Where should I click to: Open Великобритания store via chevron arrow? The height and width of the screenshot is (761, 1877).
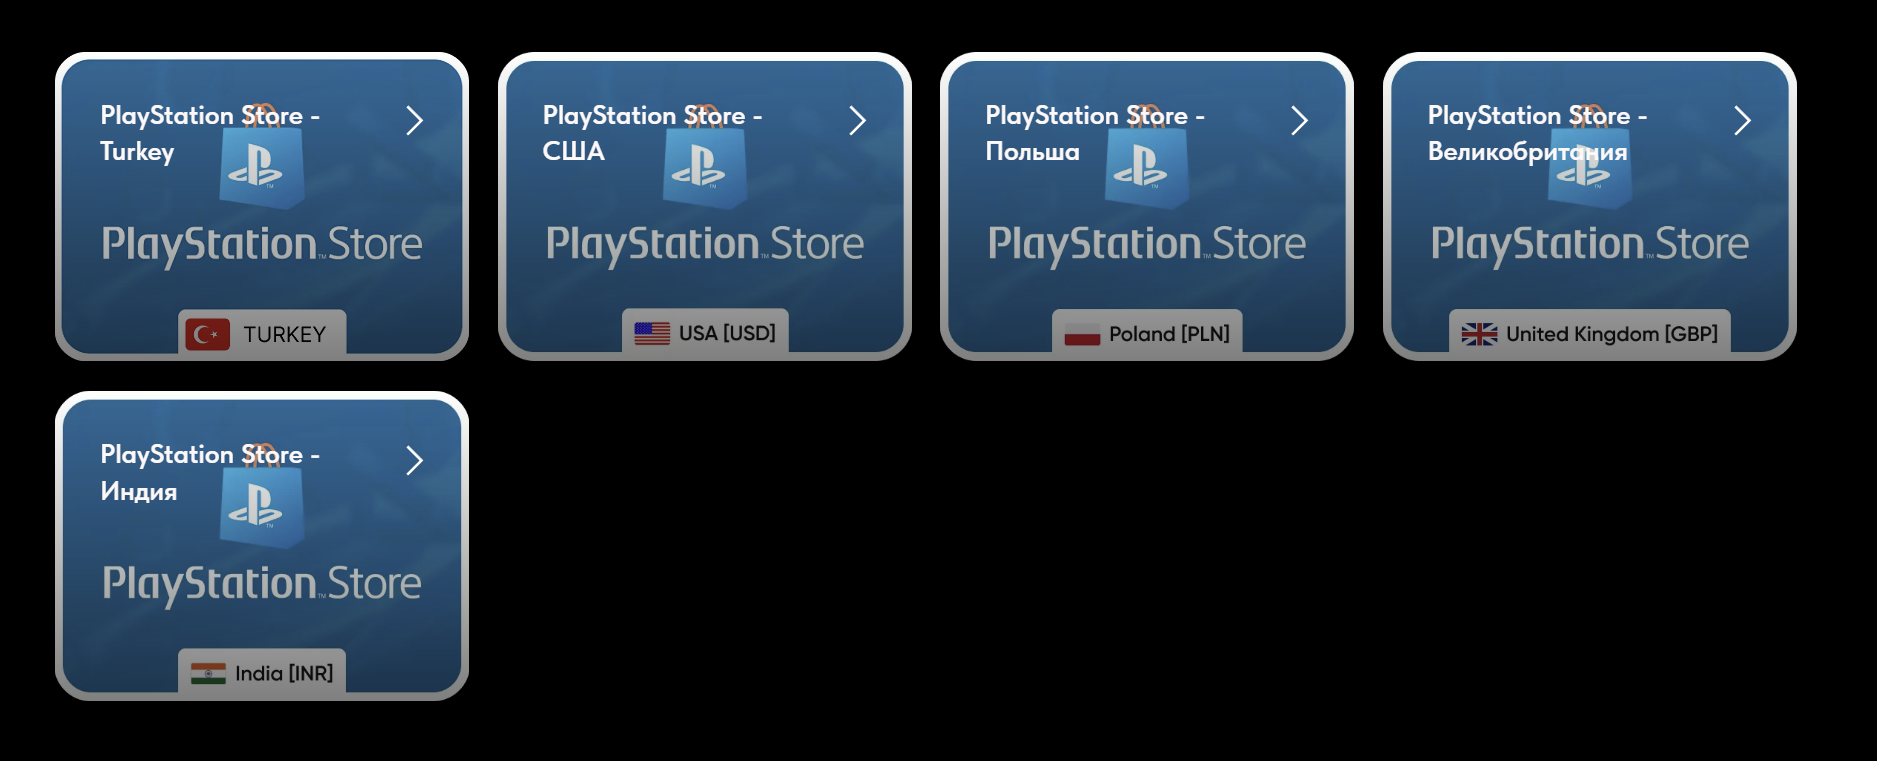click(x=1742, y=121)
